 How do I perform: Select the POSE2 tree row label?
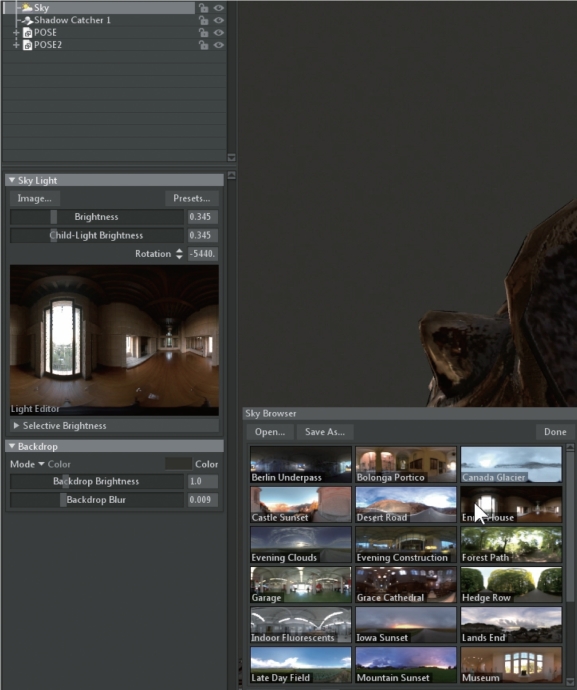coord(48,45)
